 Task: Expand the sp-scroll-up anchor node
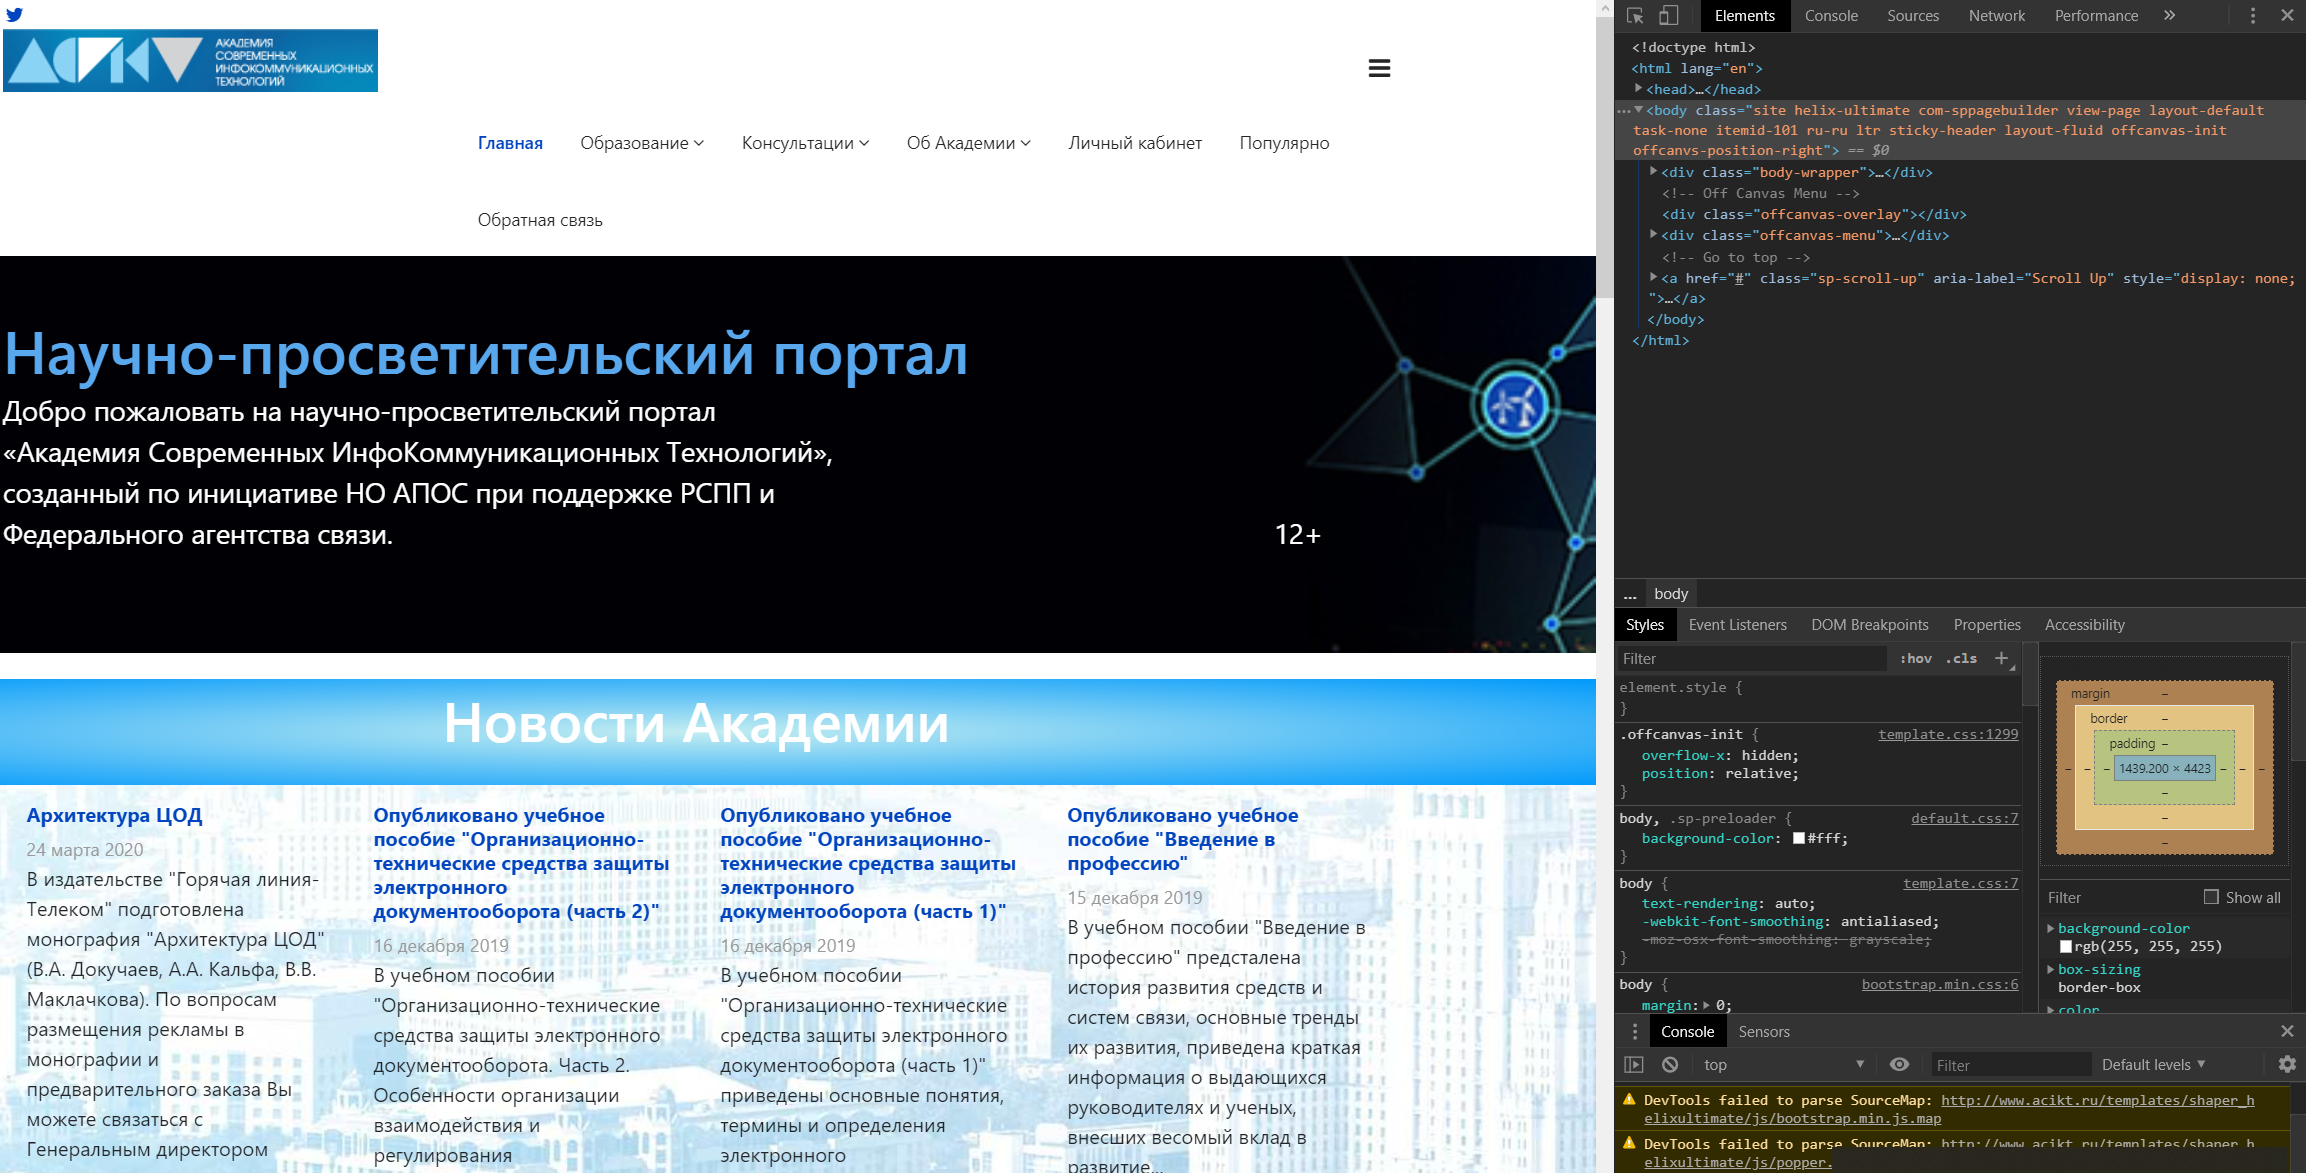(1653, 278)
